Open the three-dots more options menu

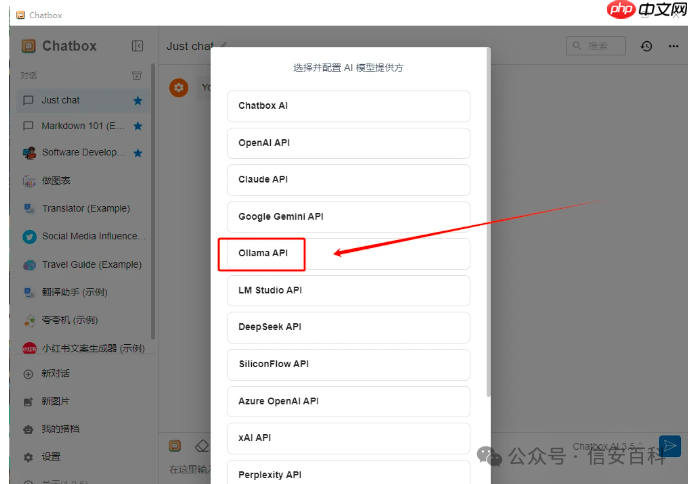tap(674, 46)
